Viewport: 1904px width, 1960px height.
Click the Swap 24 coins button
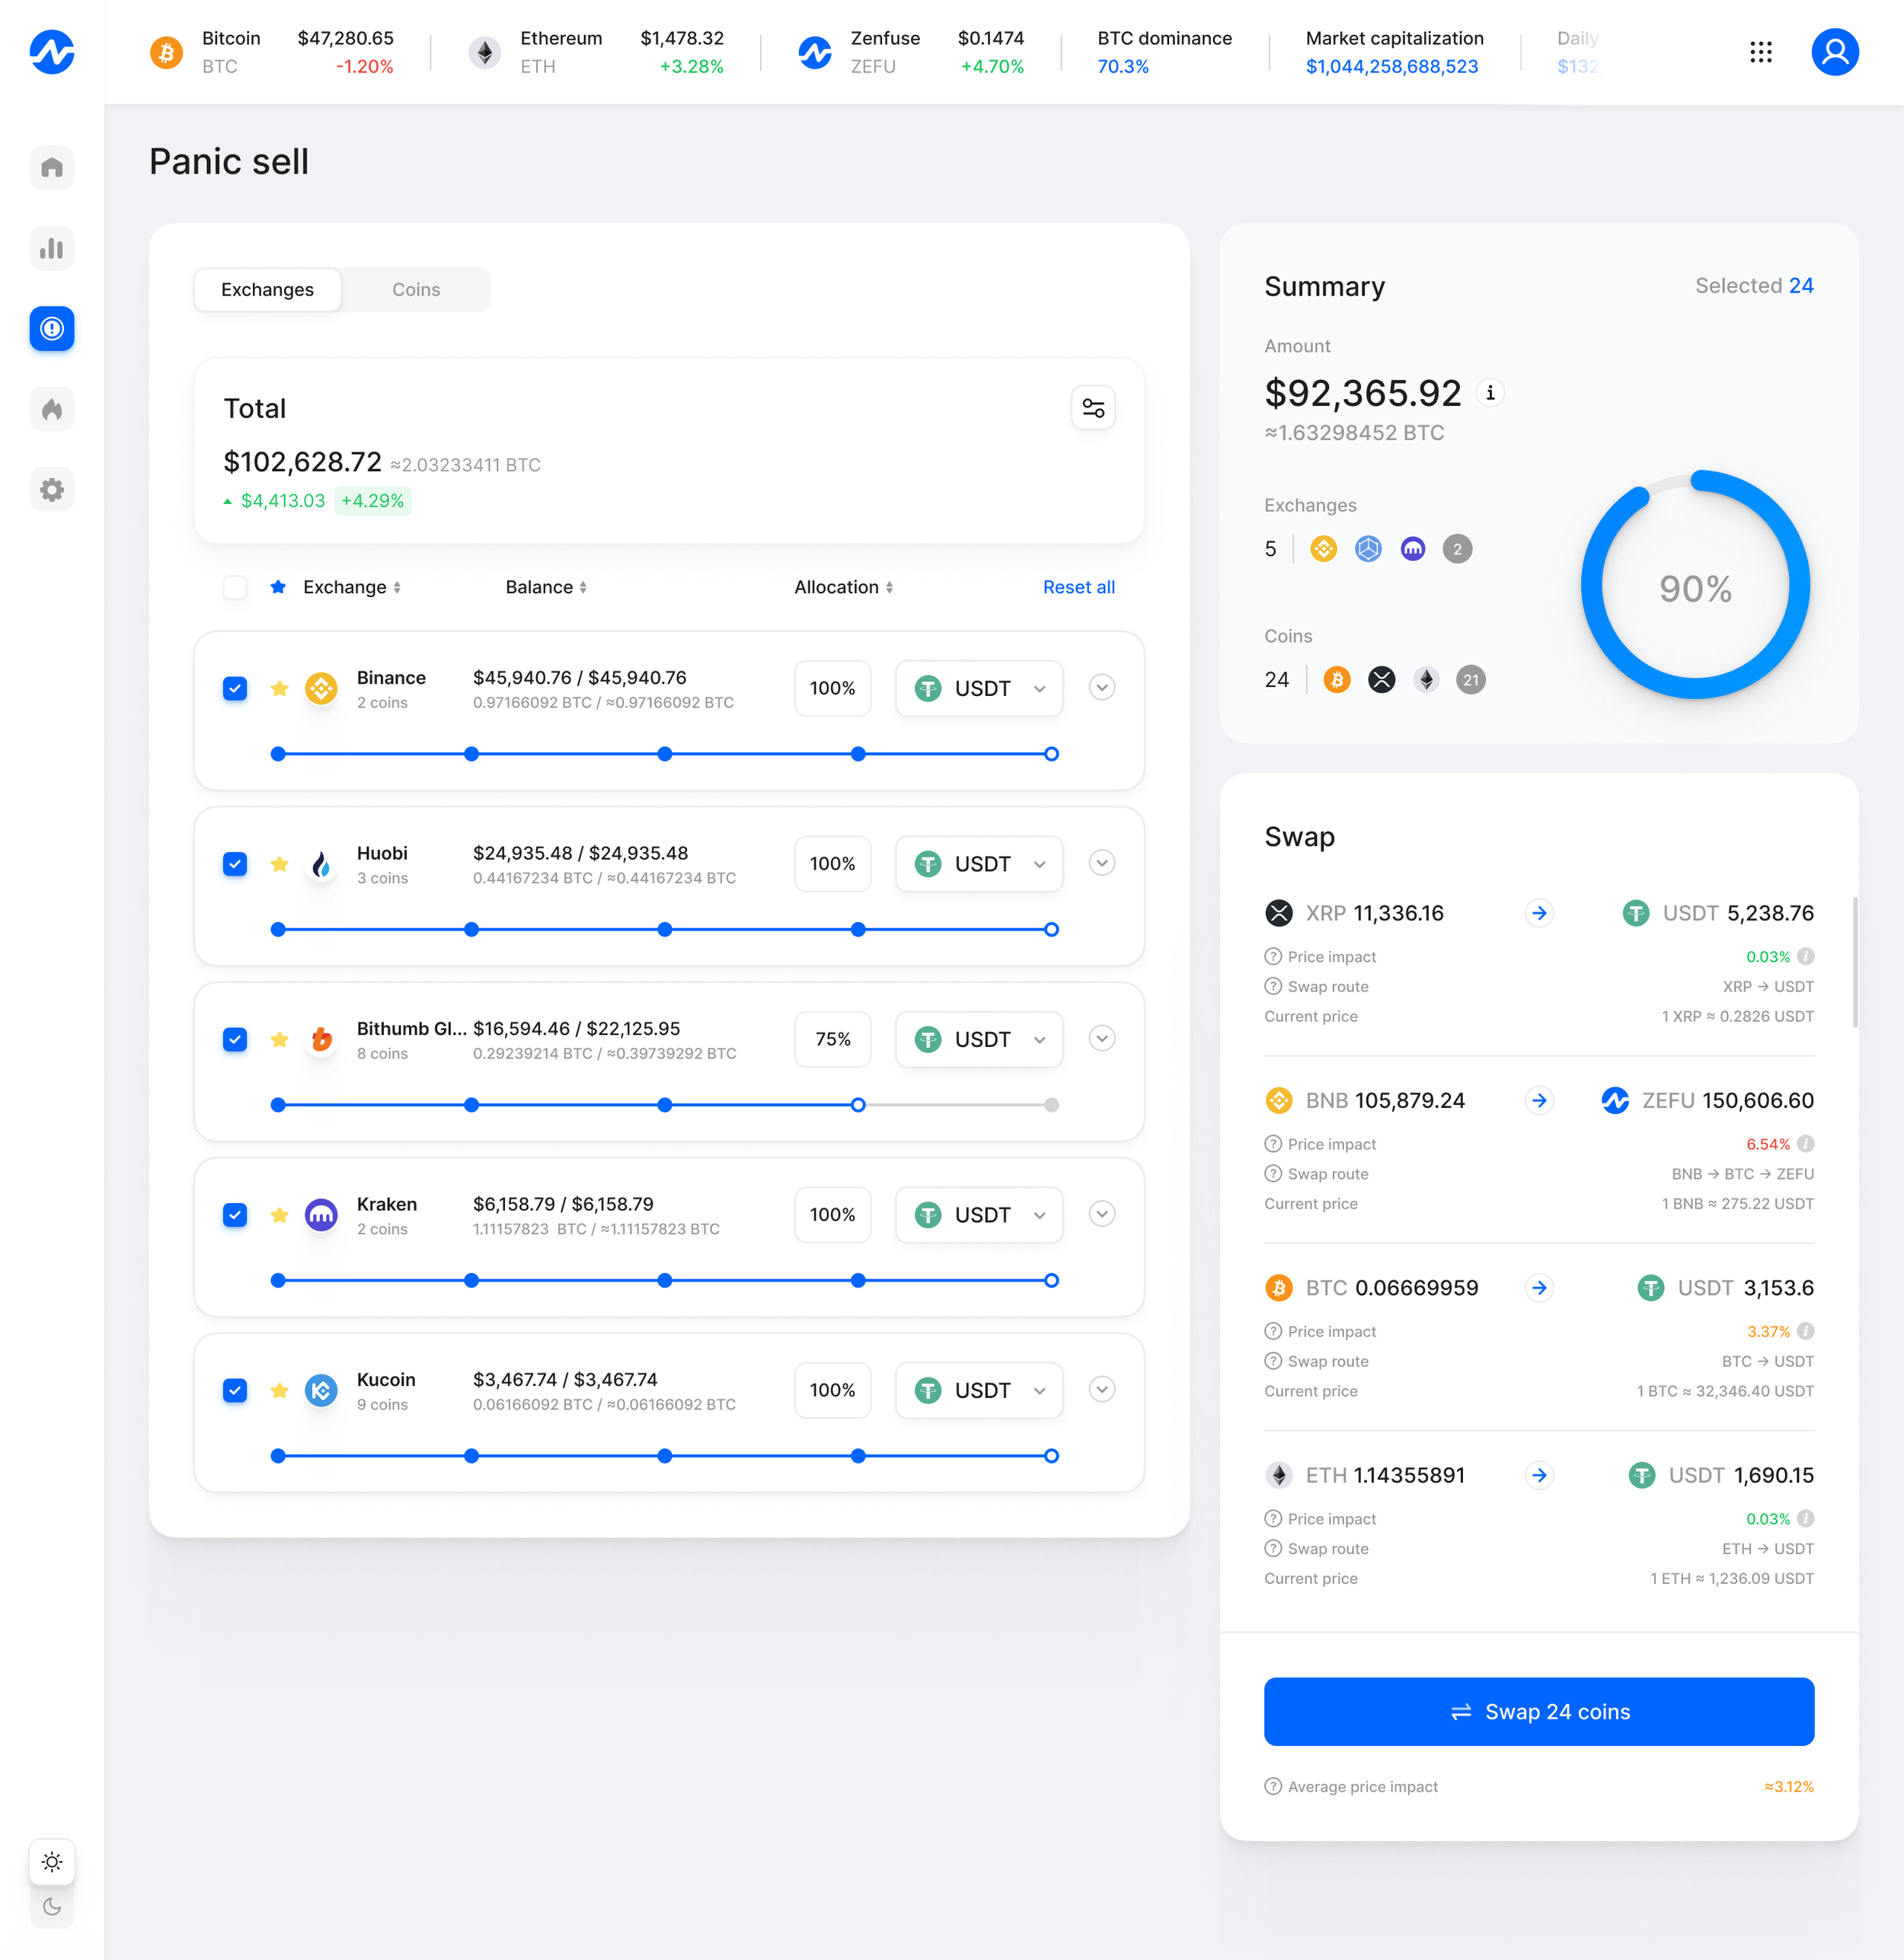(x=1539, y=1711)
